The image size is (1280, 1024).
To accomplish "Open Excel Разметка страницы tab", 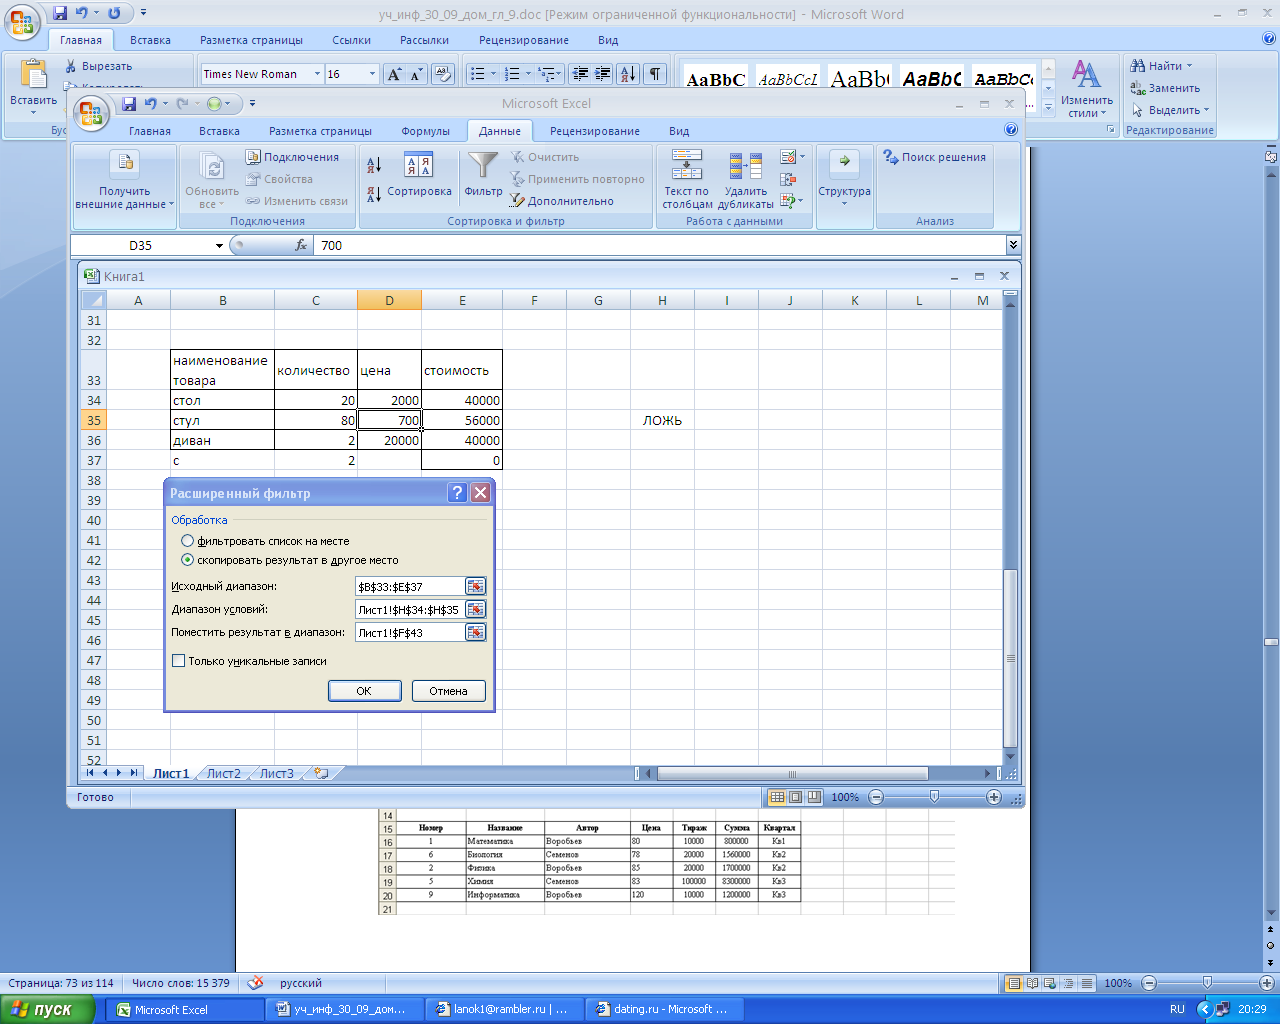I will [x=320, y=131].
